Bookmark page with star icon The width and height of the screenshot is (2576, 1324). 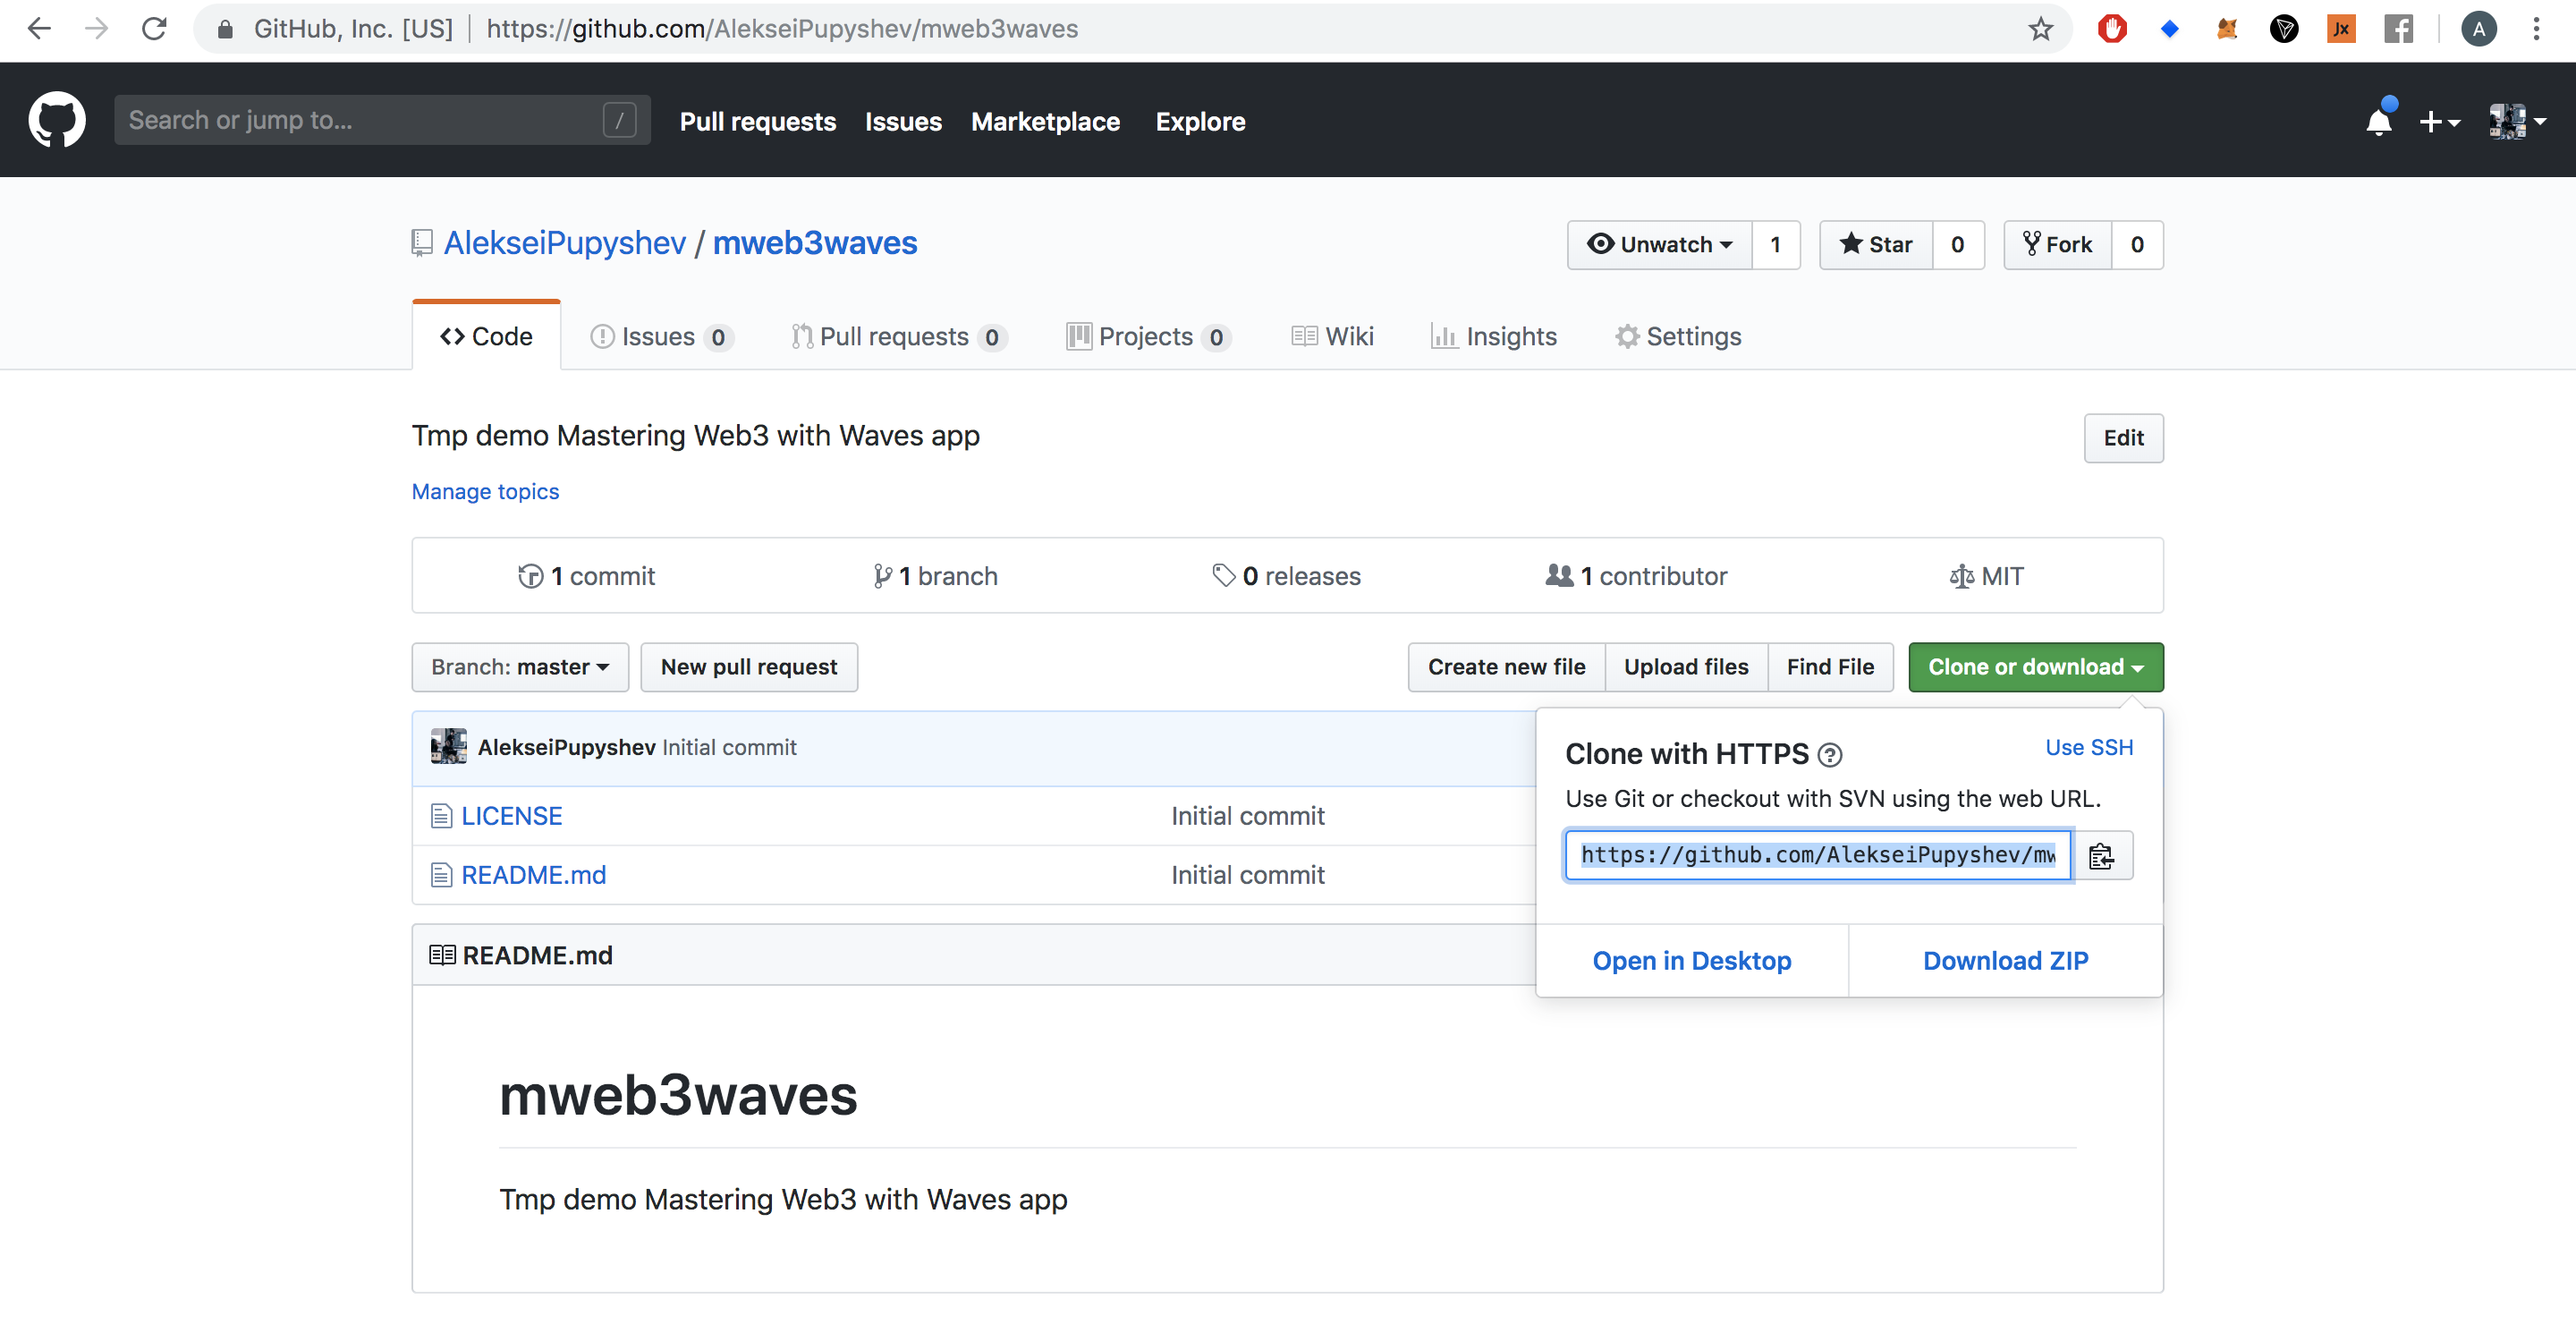tap(2040, 29)
